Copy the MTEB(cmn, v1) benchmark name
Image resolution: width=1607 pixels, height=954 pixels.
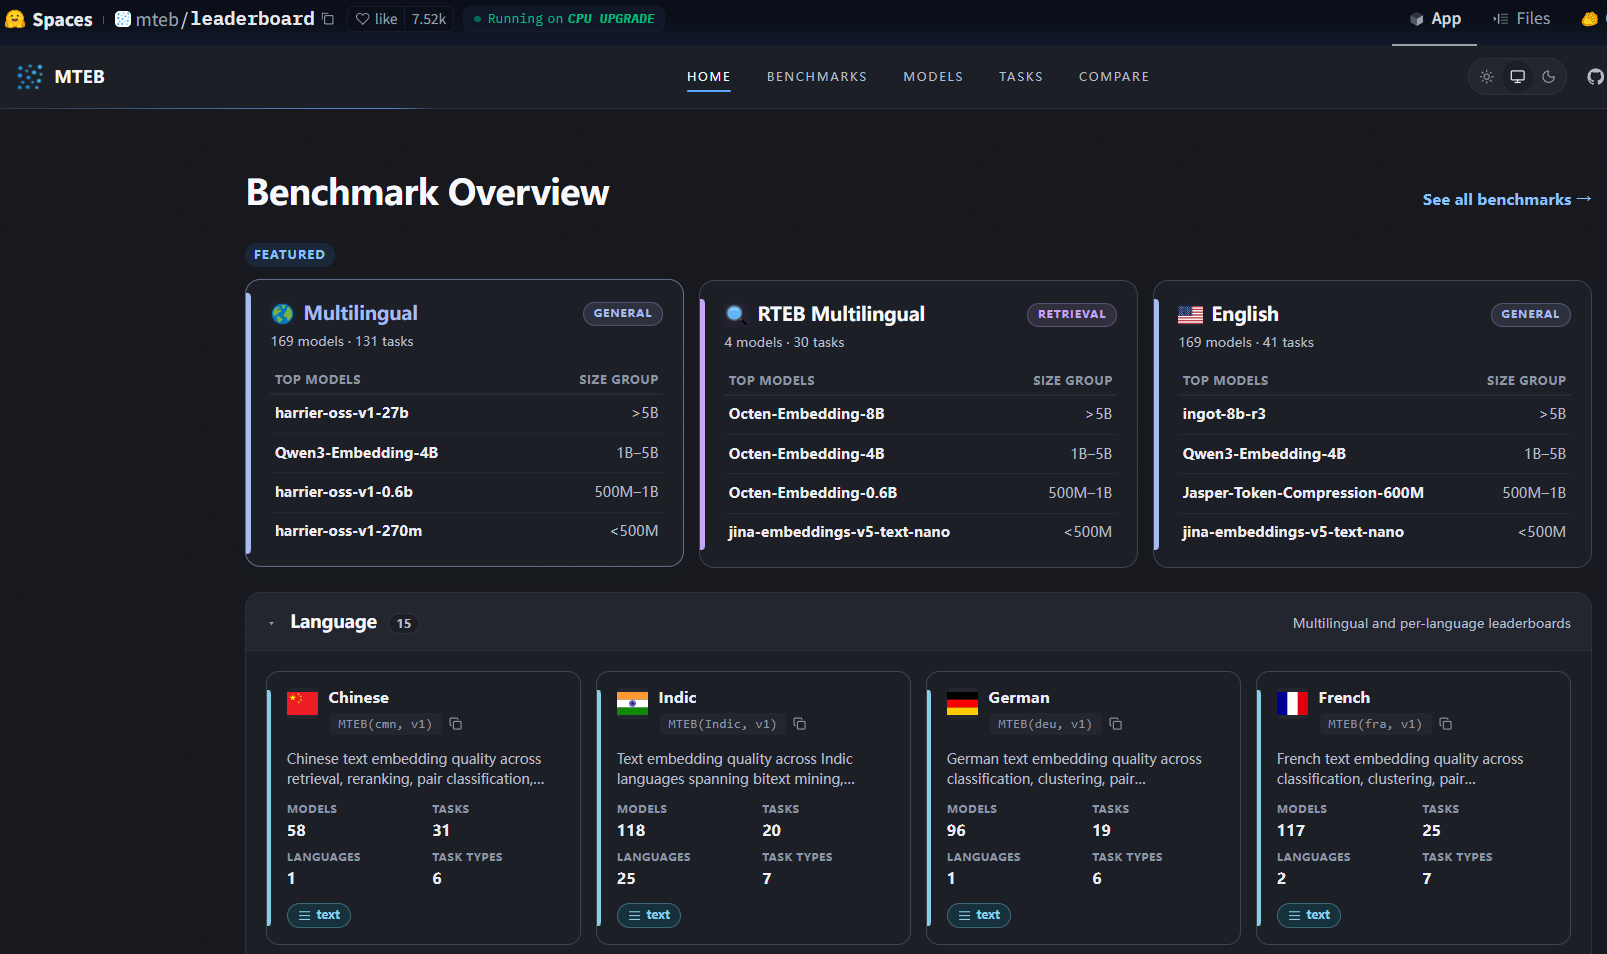coord(456,724)
